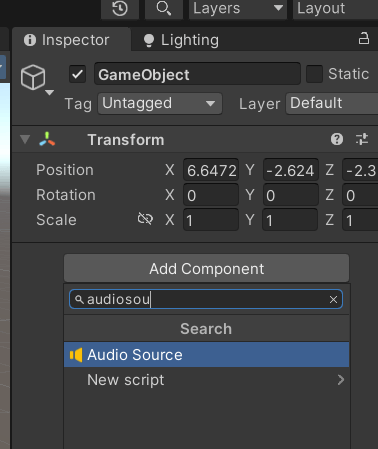Click the Static label text
This screenshot has height=449, width=378.
(x=349, y=74)
